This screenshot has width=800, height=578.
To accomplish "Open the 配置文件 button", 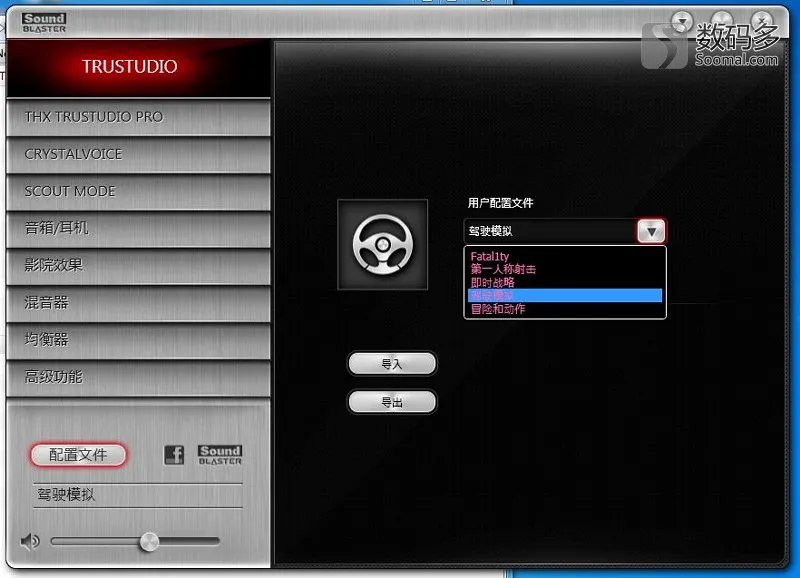I will (78, 455).
